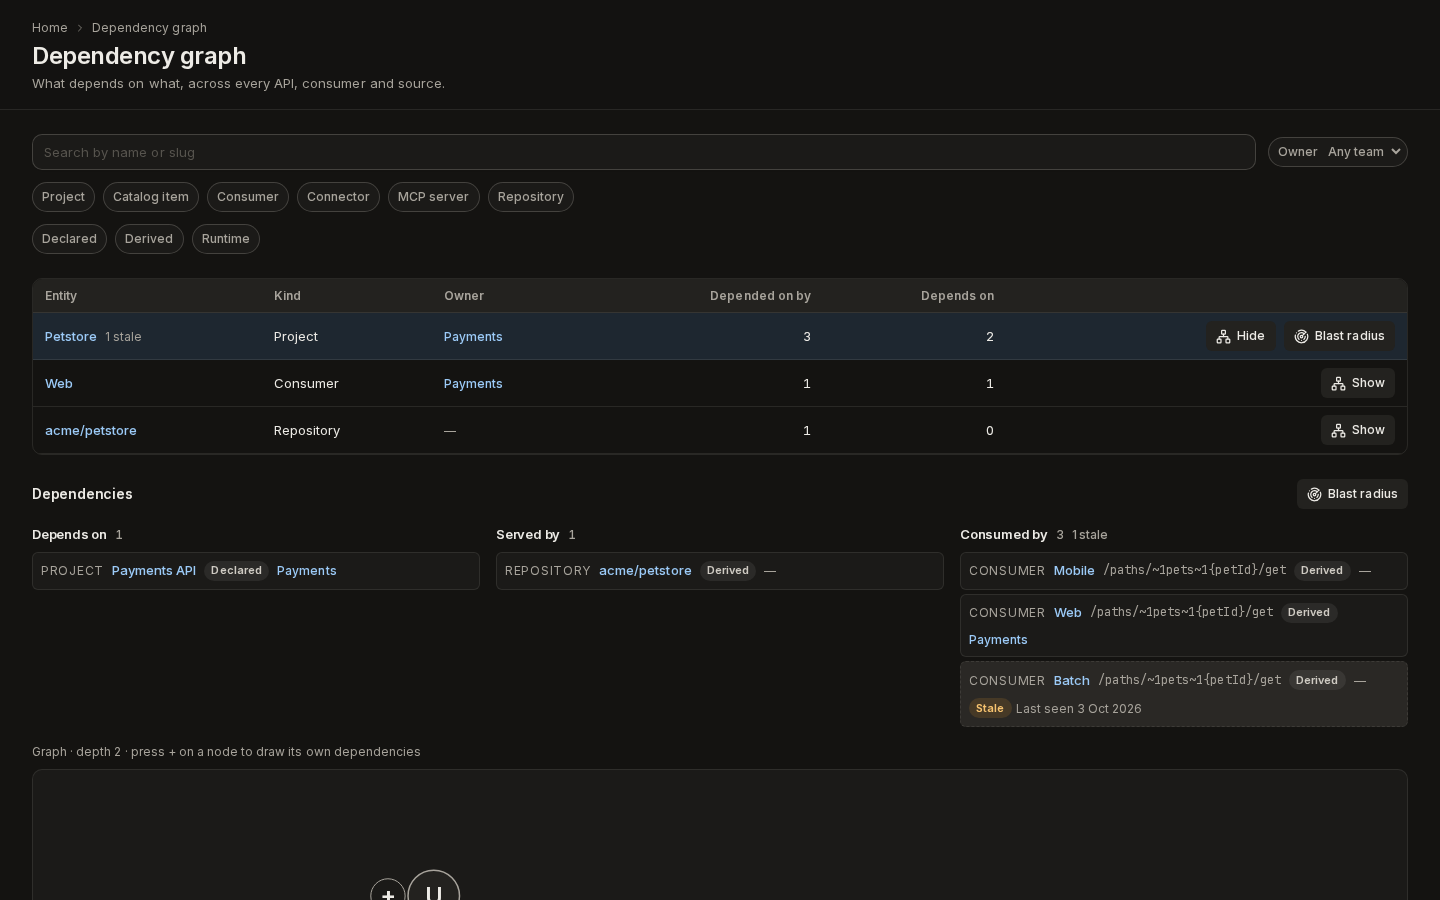1440x900 pixels.
Task: Click the Home breadcrumb link
Action: click(x=49, y=27)
